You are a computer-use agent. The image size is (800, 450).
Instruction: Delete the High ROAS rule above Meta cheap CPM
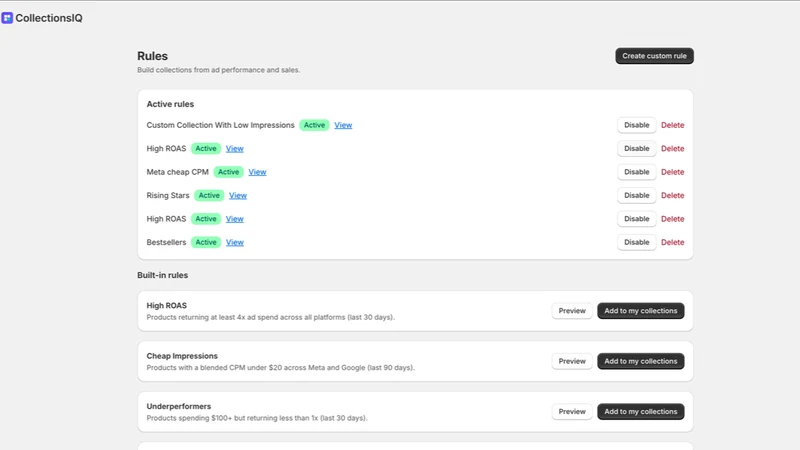672,148
